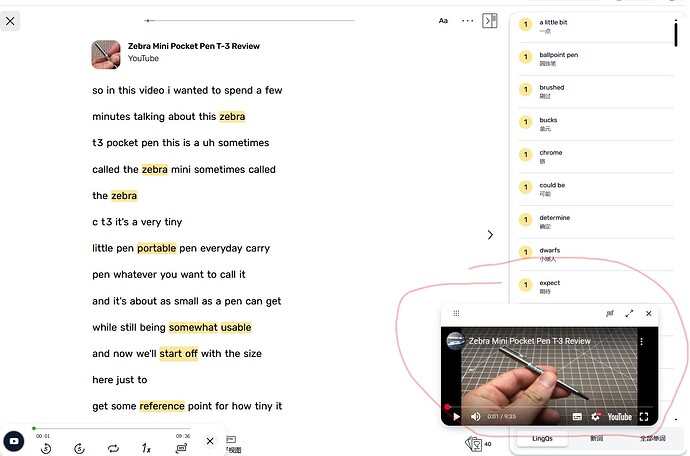
Task: Close the lesson with the top-left X
Action: 11,20
